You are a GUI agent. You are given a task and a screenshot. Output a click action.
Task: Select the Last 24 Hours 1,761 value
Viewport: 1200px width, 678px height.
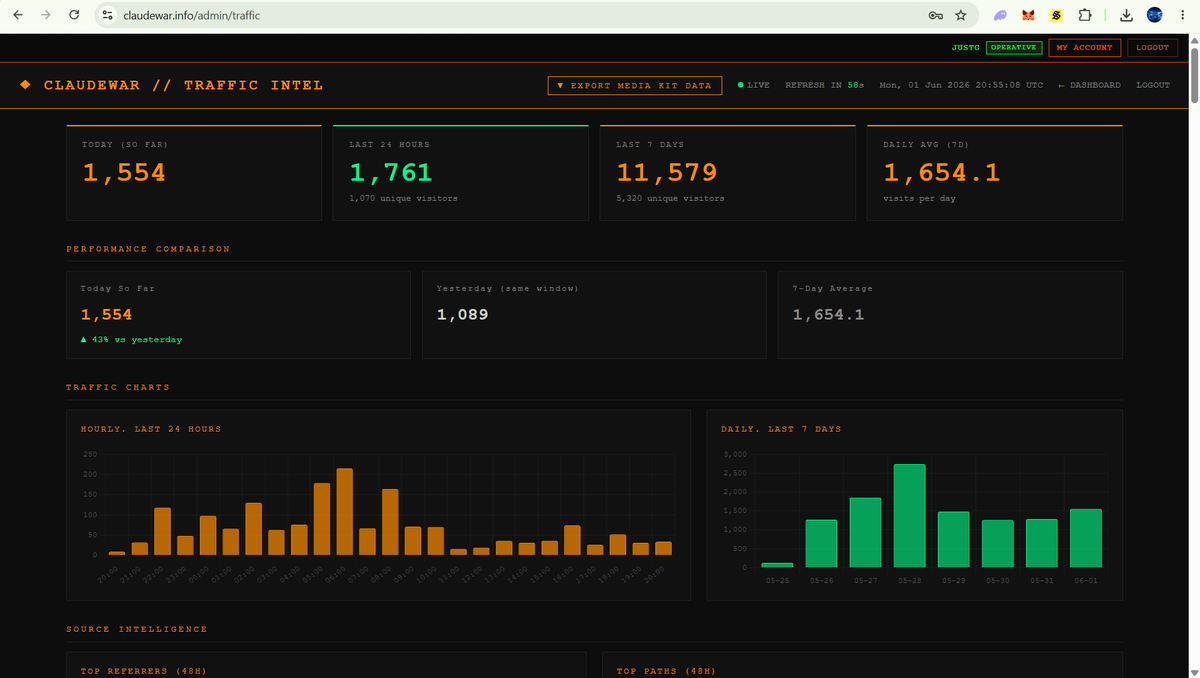[391, 173]
